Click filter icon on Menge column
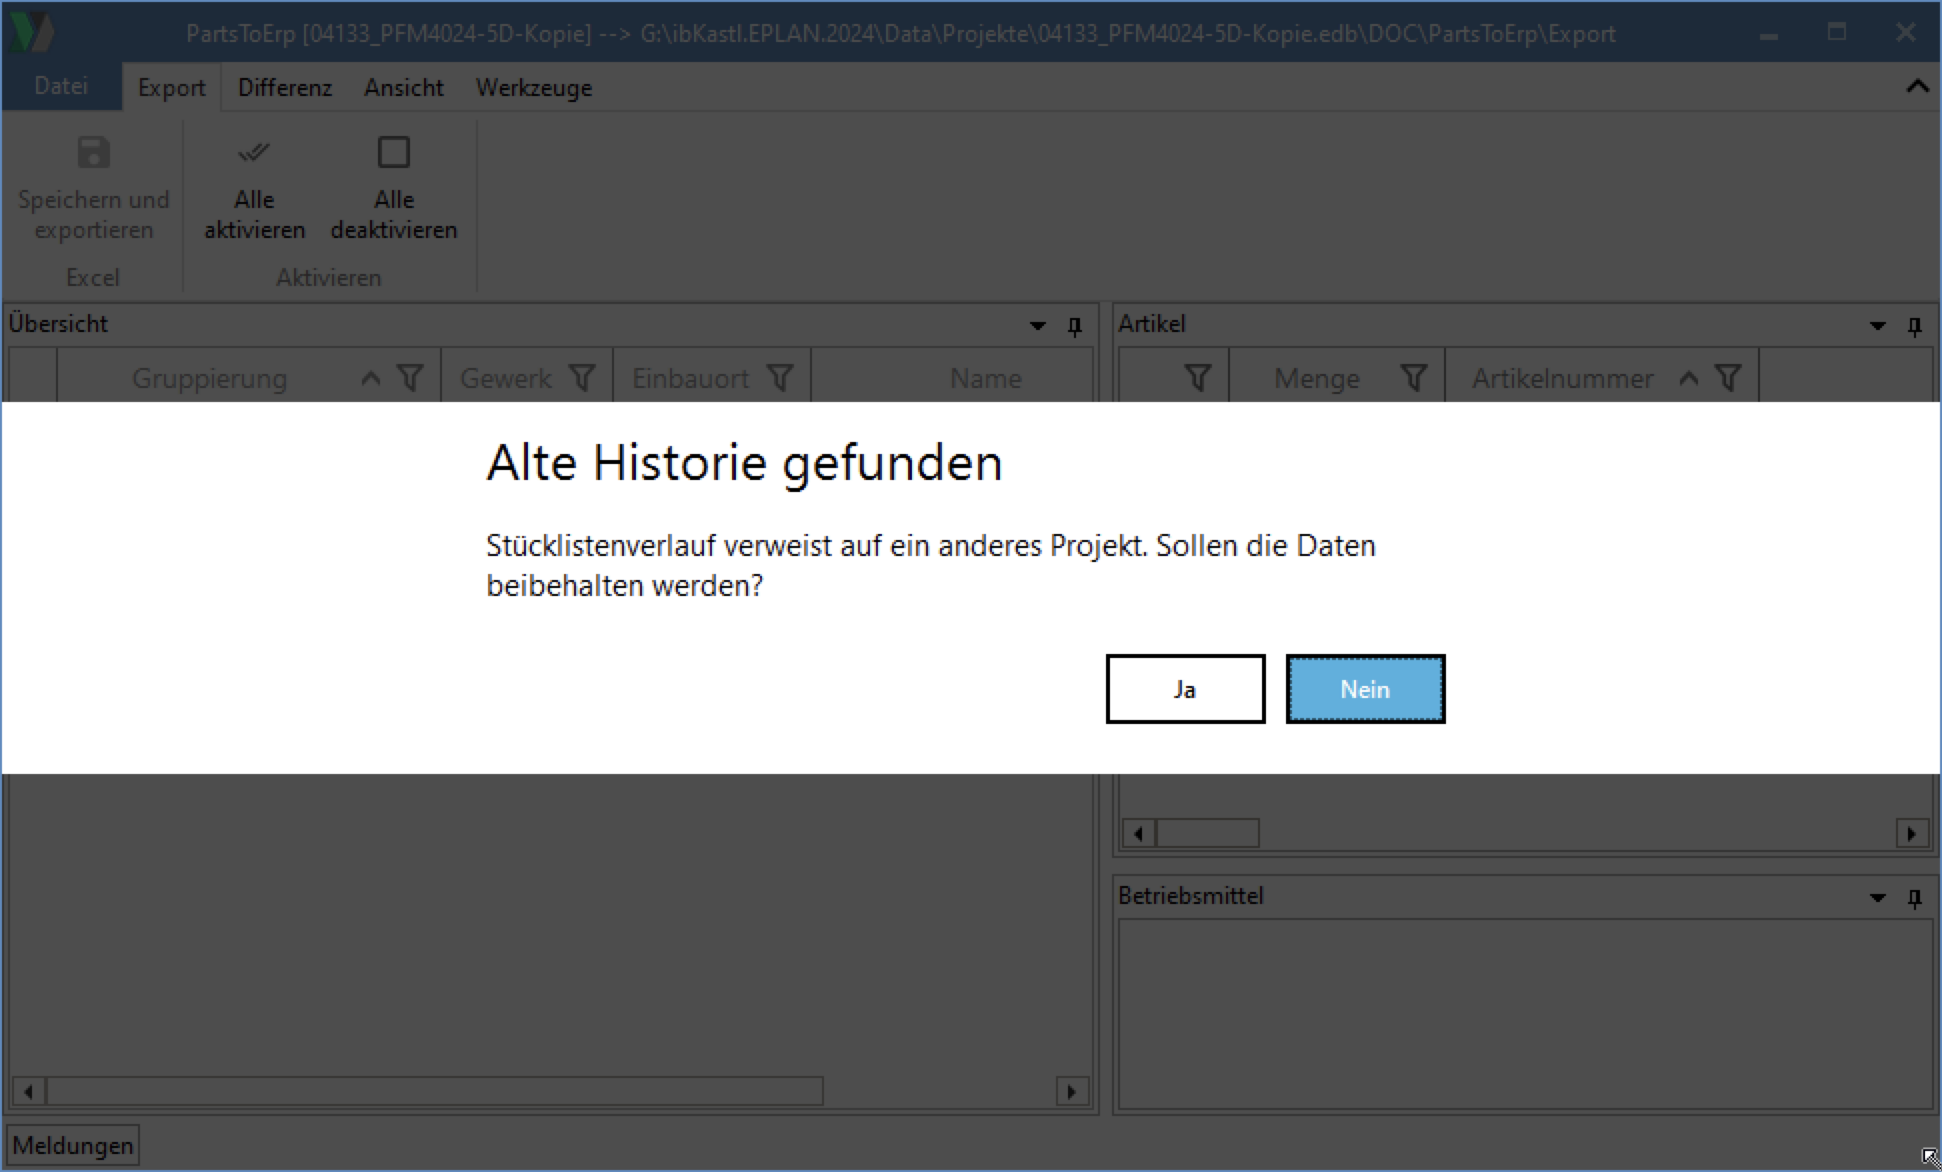The image size is (1942, 1172). point(1413,378)
